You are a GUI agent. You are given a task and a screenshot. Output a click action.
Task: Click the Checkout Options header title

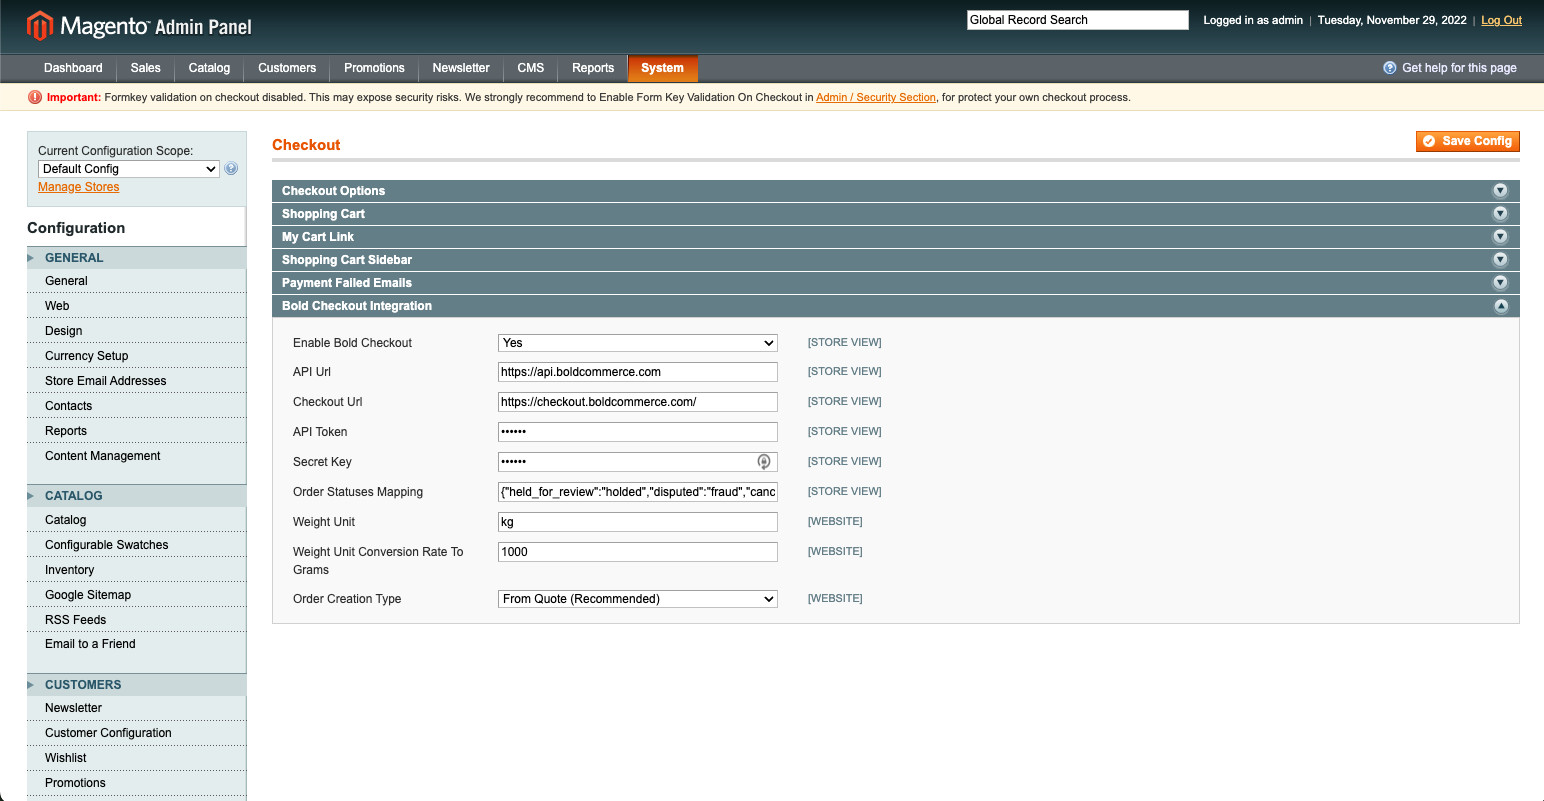pyautogui.click(x=333, y=191)
